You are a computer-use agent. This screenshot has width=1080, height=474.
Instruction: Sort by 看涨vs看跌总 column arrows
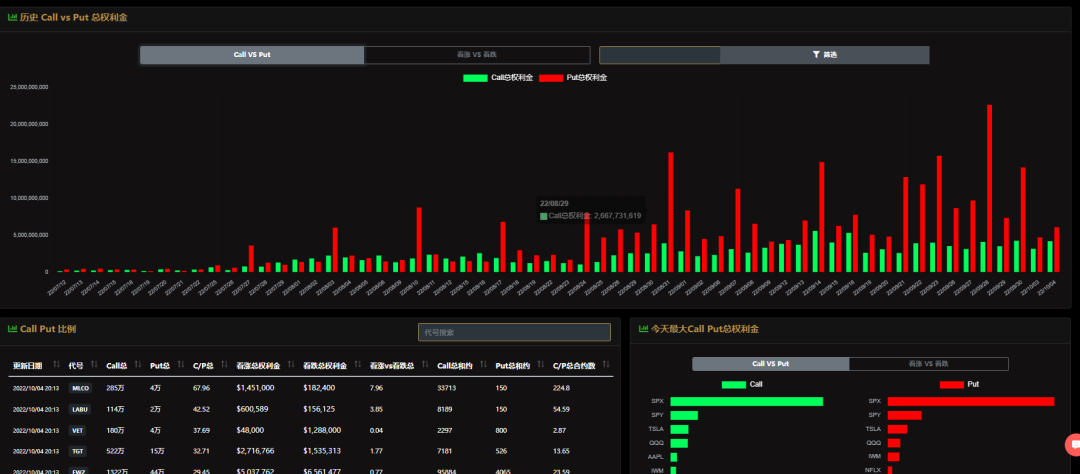click(x=426, y=364)
